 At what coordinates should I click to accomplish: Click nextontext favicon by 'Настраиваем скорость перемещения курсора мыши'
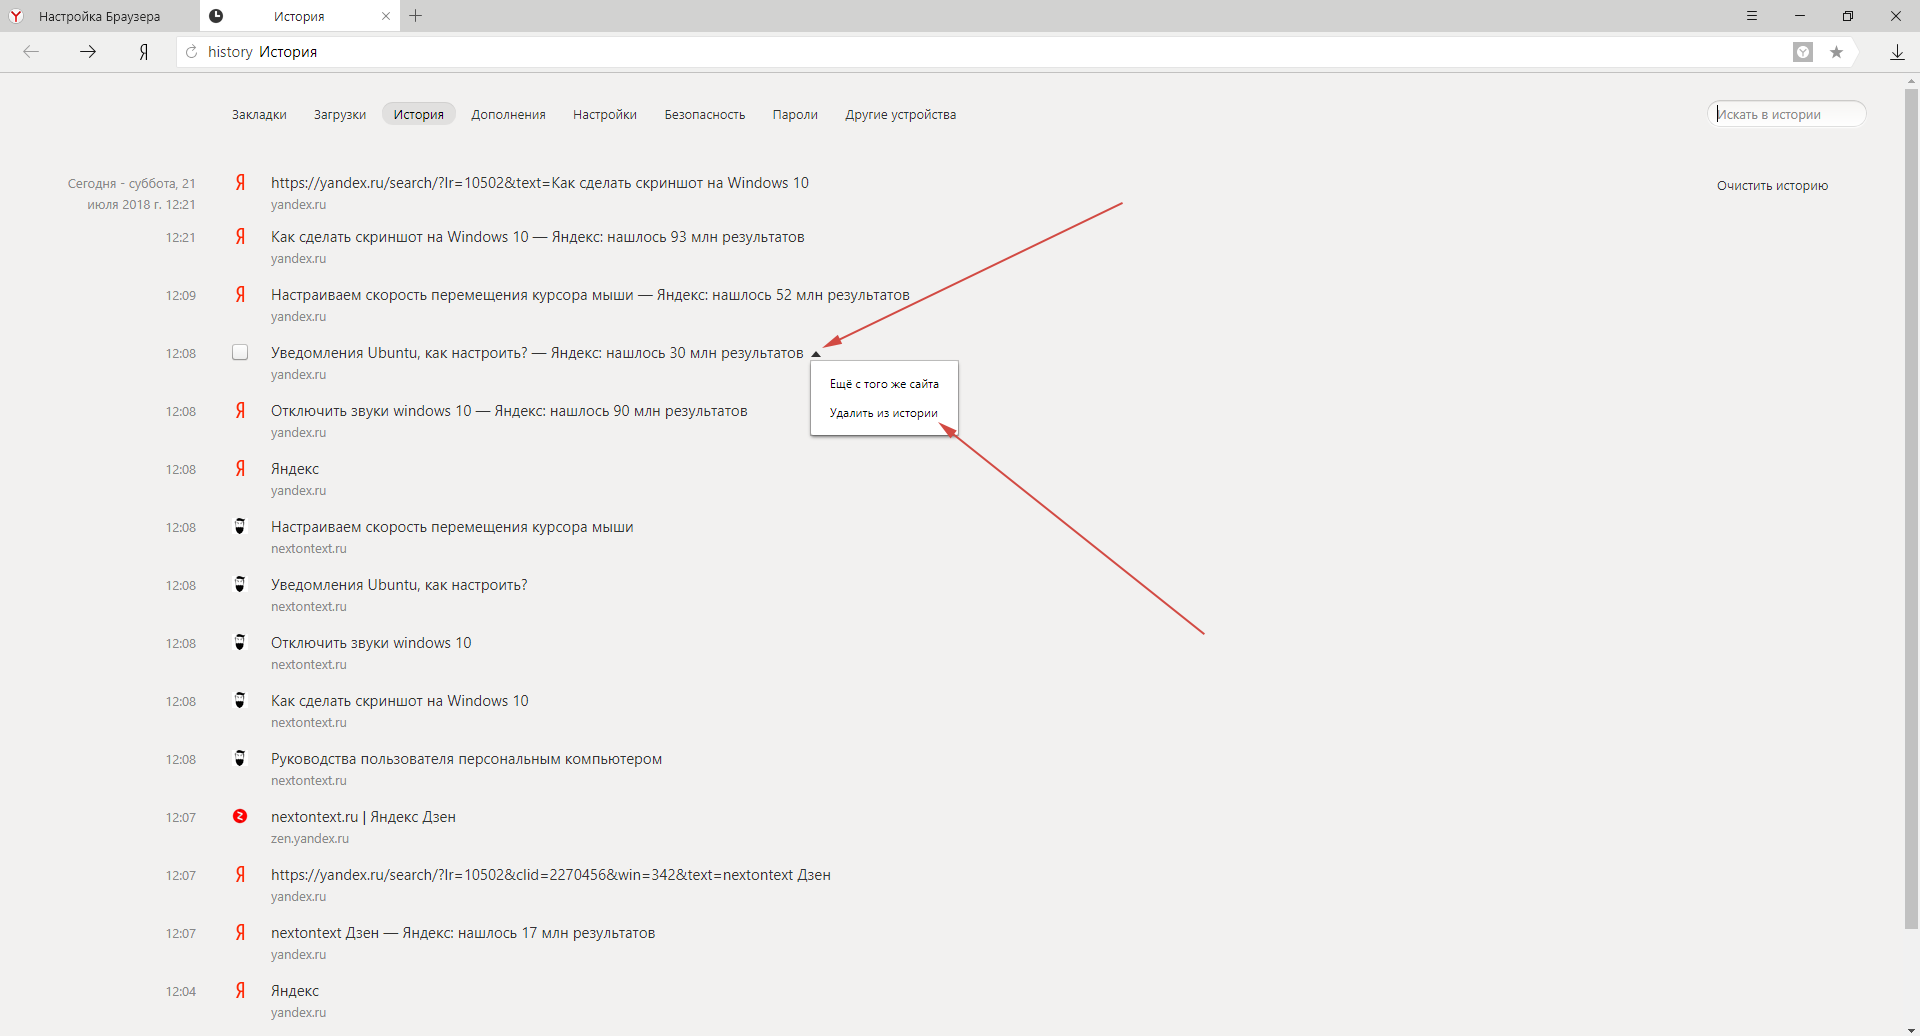coord(240,526)
